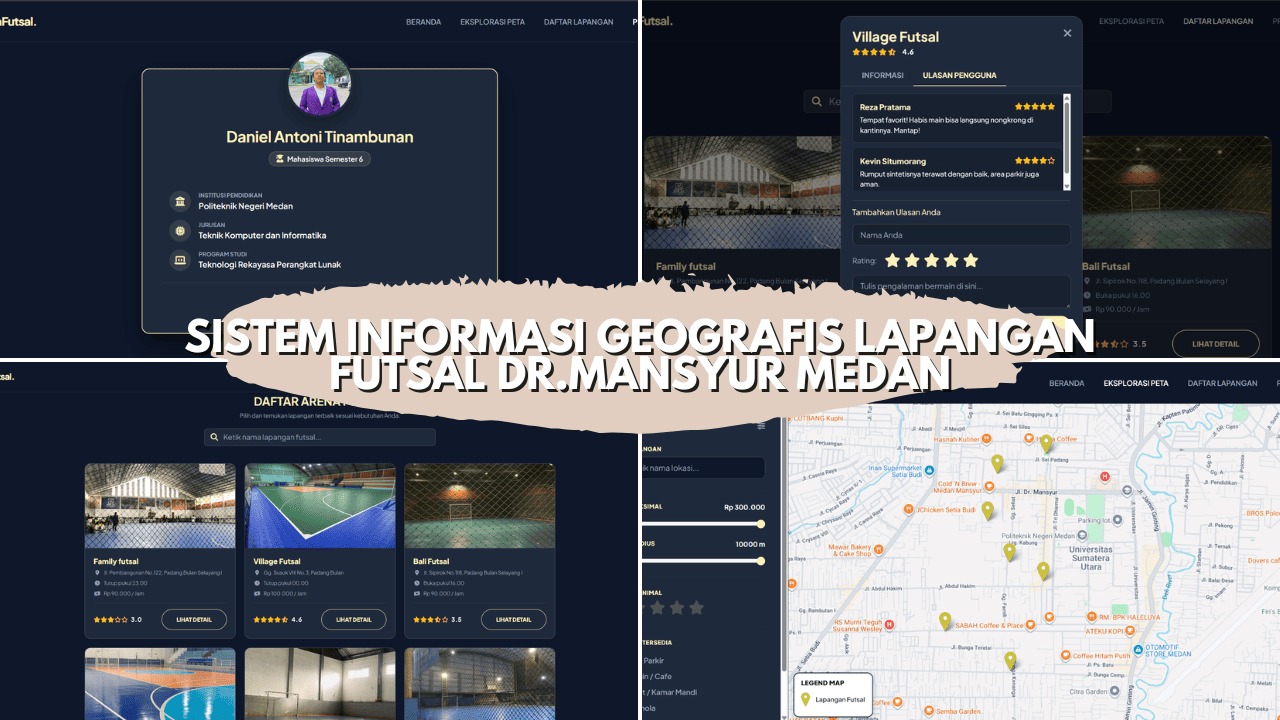This screenshot has height=720, width=1280.
Task: Click the search magnifier beside 'Ketik nama lapangan futsal'
Action: [x=213, y=437]
